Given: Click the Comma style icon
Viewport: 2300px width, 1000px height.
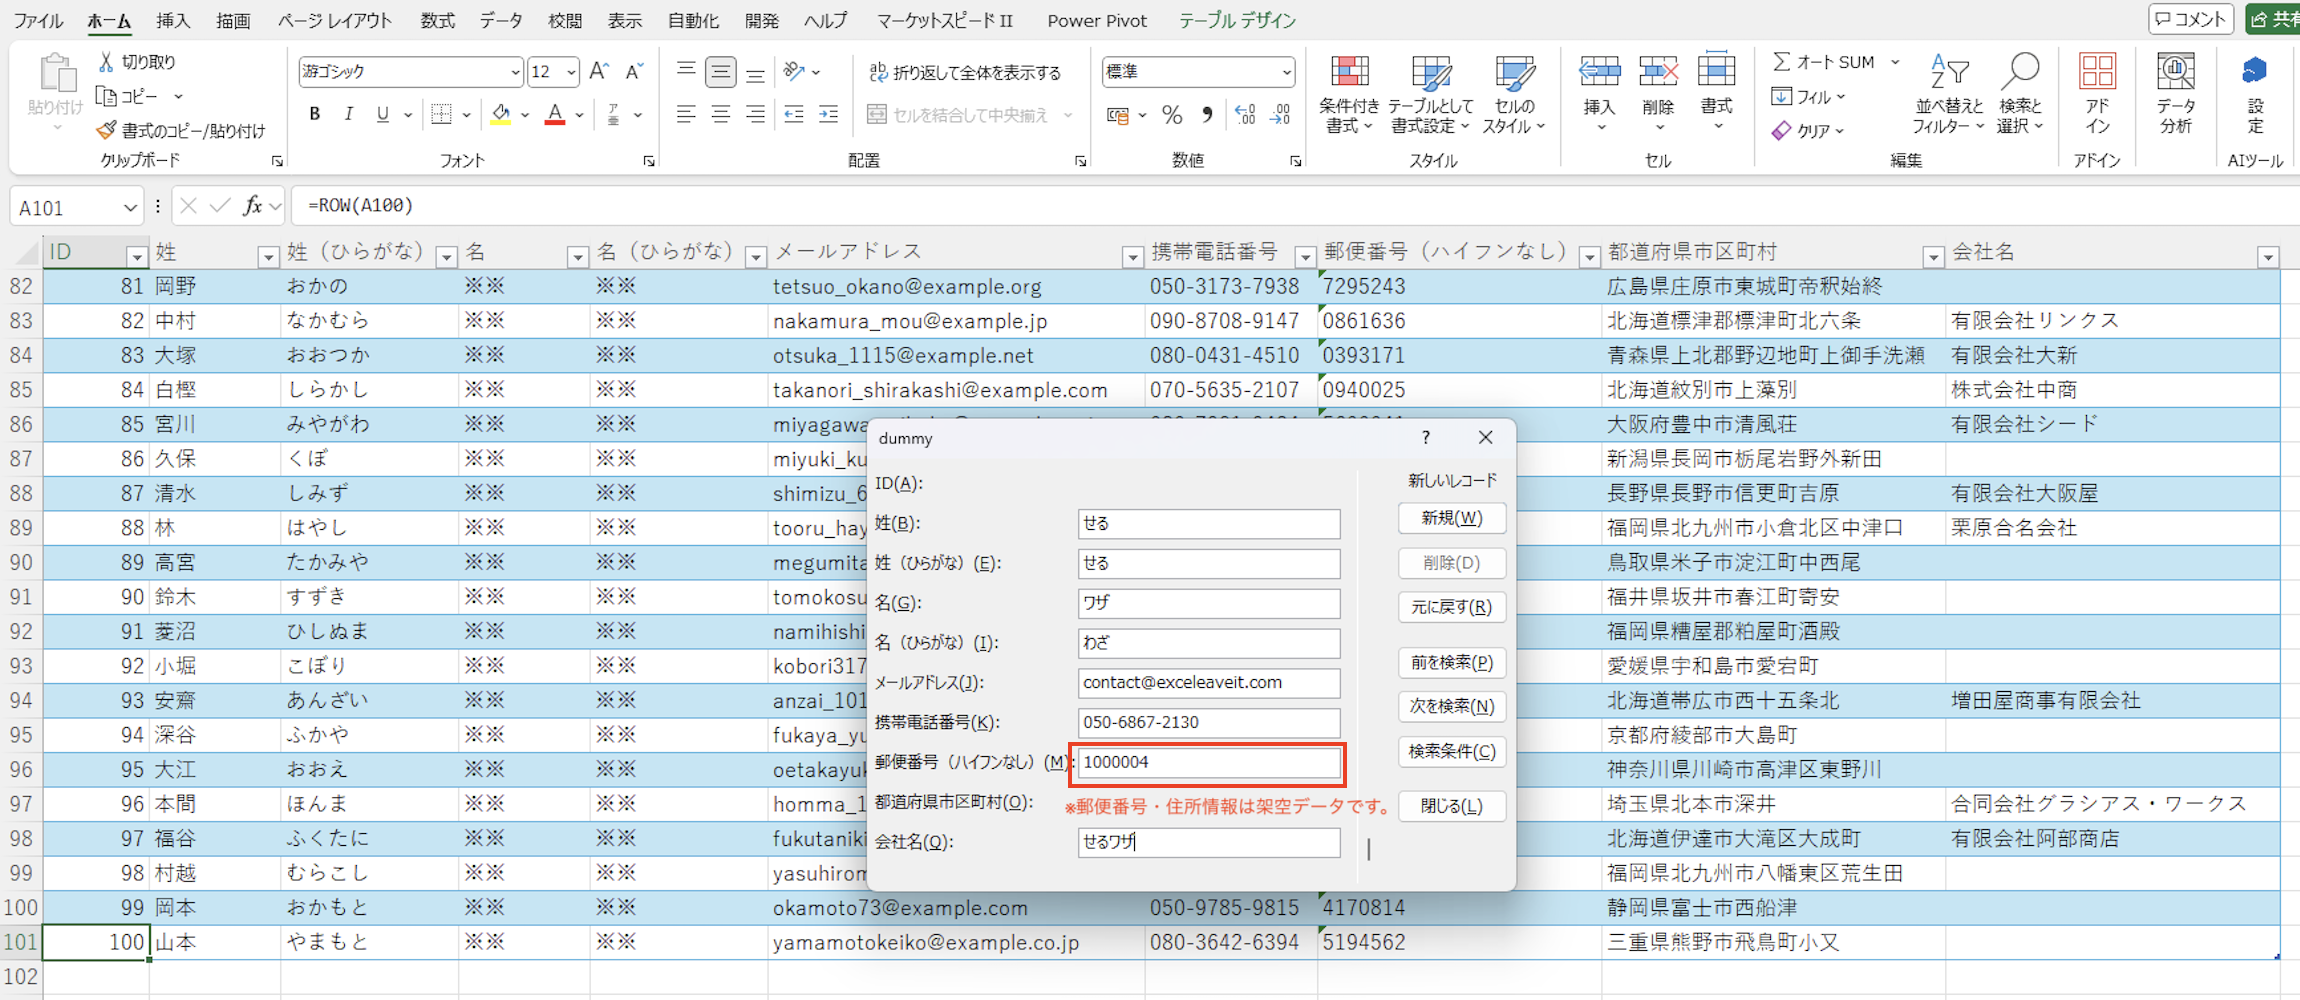Looking at the screenshot, I should coord(1207,115).
